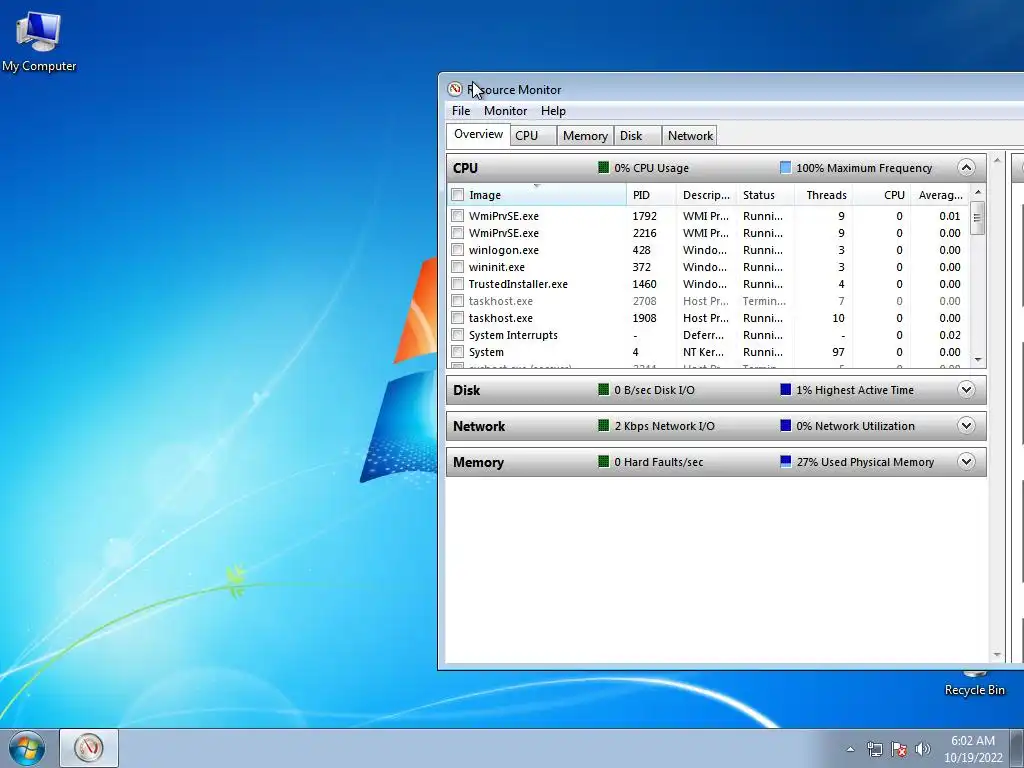This screenshot has width=1024, height=768.
Task: Check the System Interrupts checkbox
Action: tap(457, 334)
